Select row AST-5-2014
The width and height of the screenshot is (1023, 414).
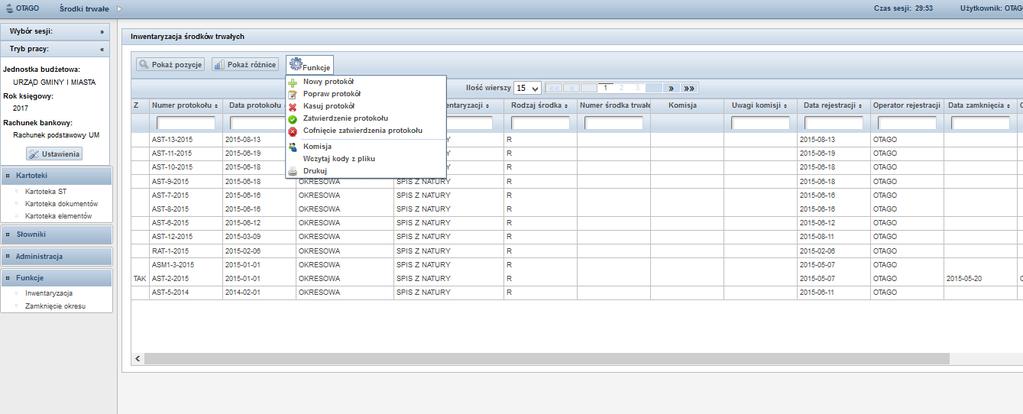tap(577, 293)
